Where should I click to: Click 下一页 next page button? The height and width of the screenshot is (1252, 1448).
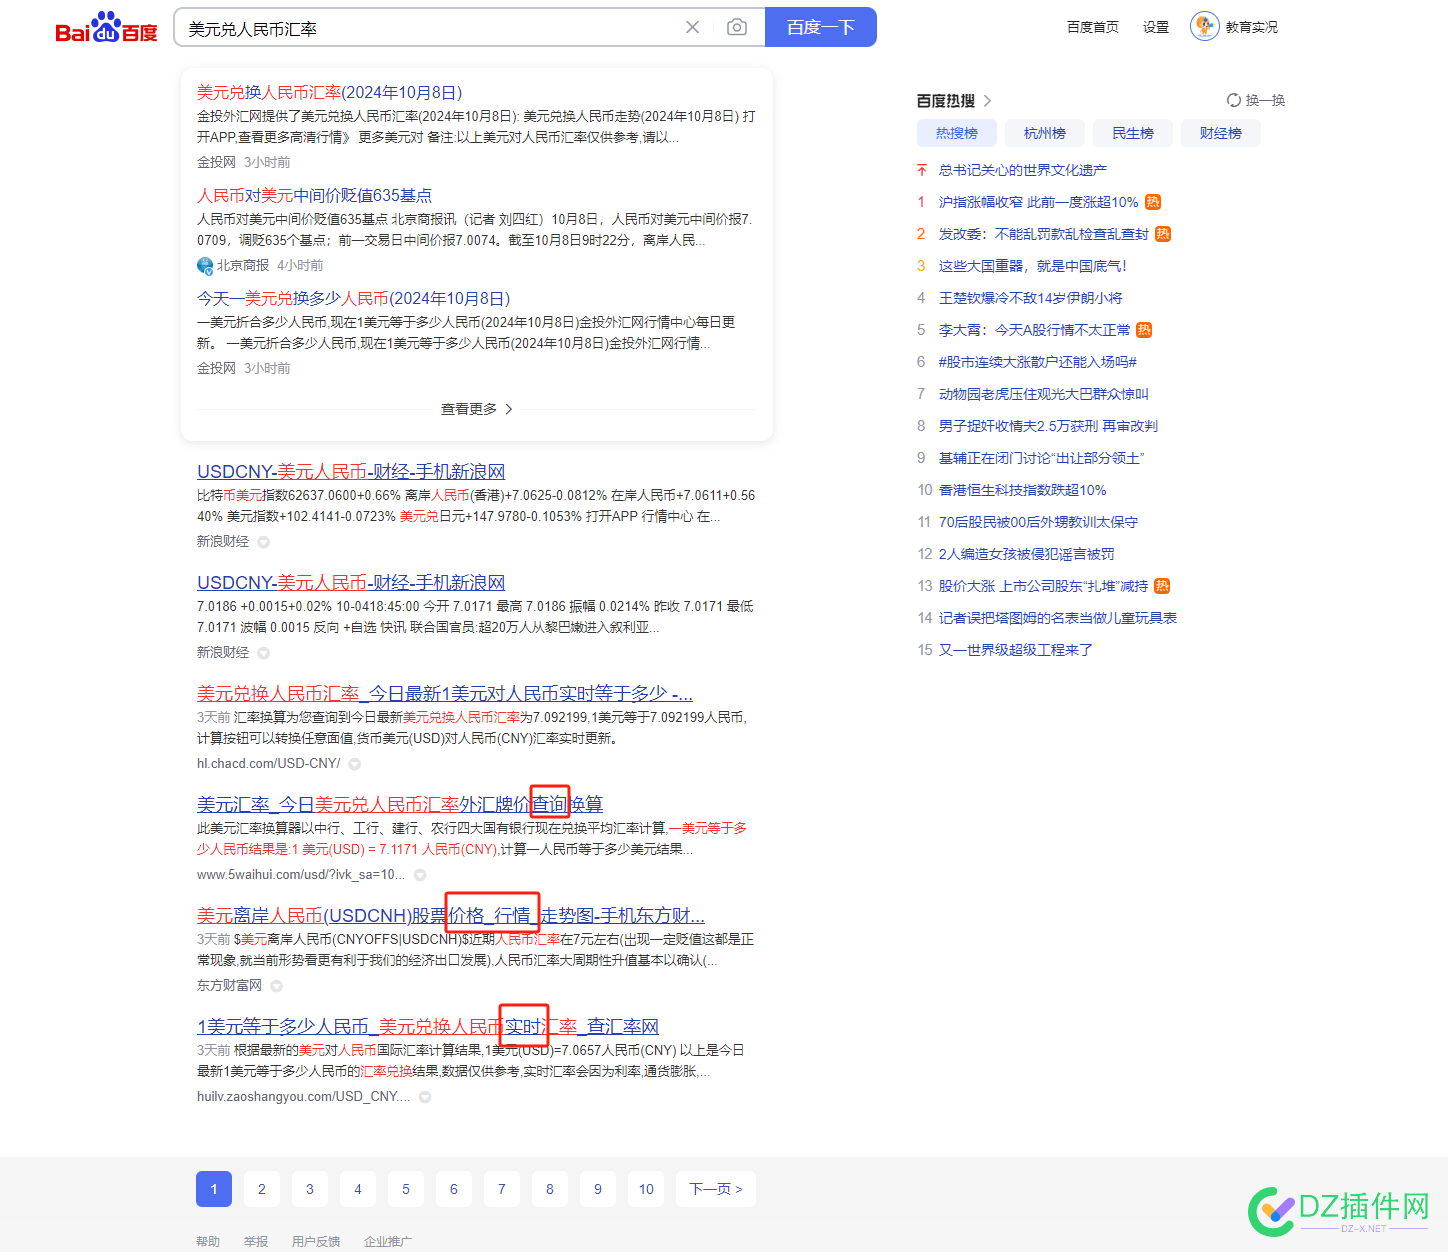(x=716, y=1189)
